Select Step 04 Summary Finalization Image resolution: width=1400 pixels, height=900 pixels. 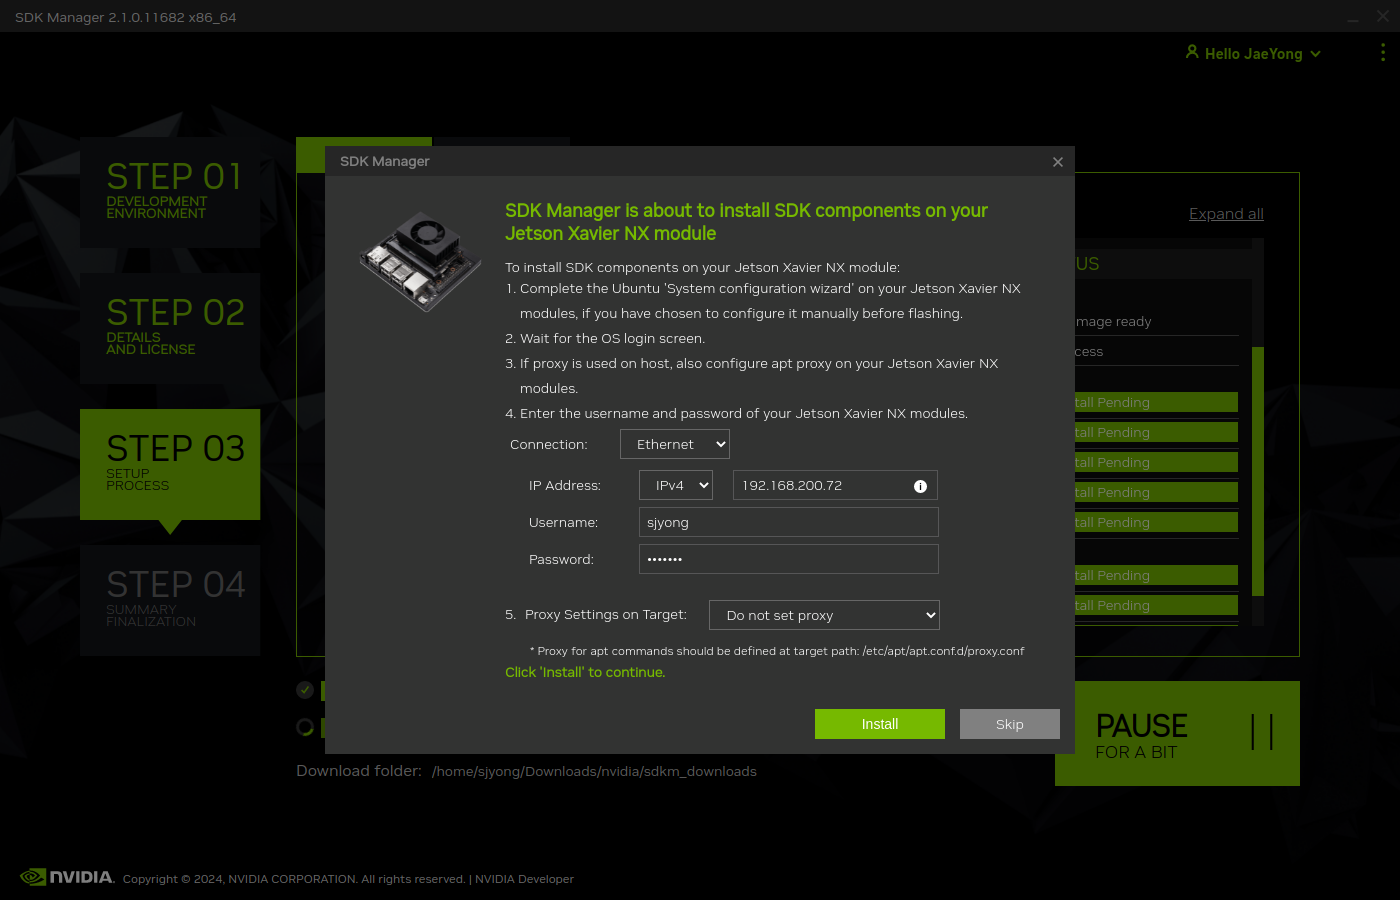(x=170, y=600)
